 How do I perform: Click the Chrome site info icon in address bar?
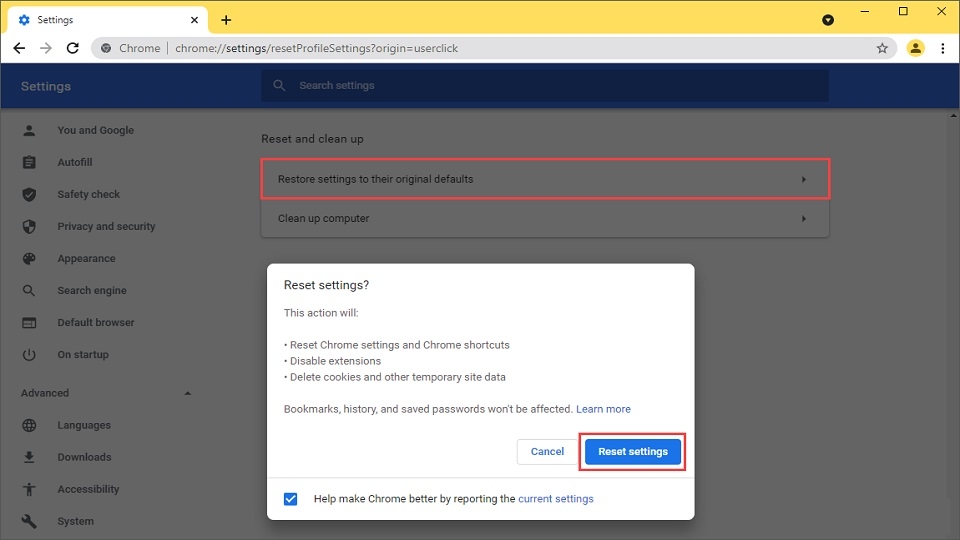point(106,48)
